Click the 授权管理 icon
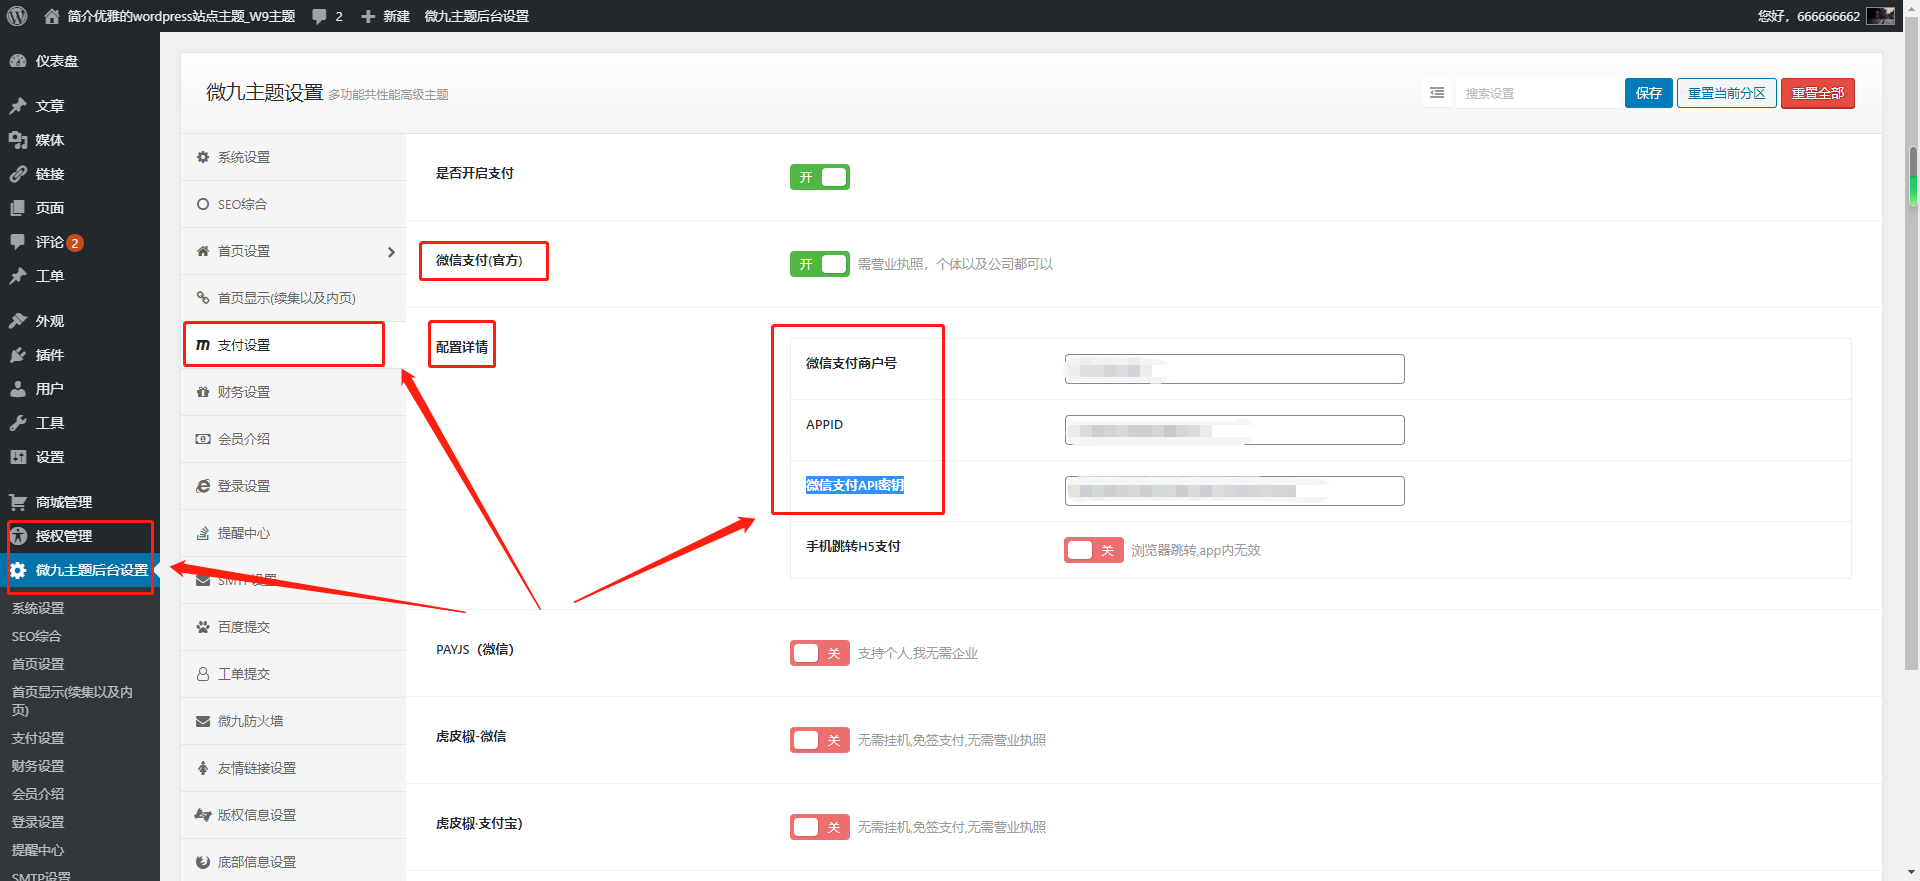 [18, 536]
